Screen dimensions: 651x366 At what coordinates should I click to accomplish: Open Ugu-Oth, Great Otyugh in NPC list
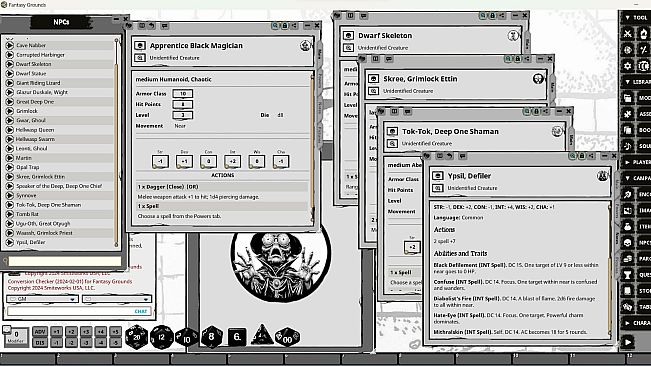[59, 224]
